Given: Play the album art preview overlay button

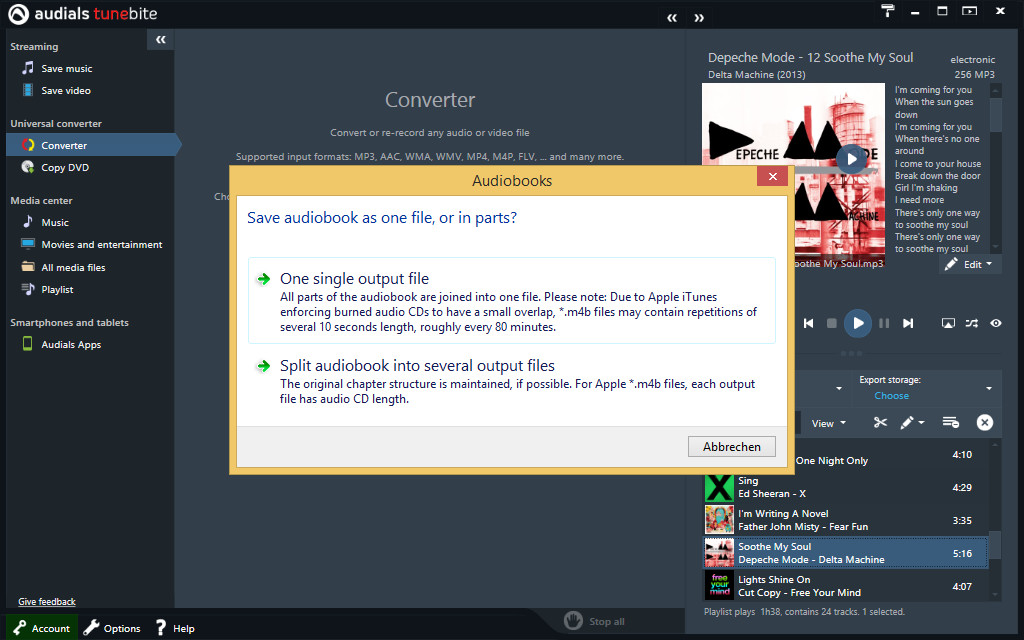Looking at the screenshot, I should pos(851,159).
